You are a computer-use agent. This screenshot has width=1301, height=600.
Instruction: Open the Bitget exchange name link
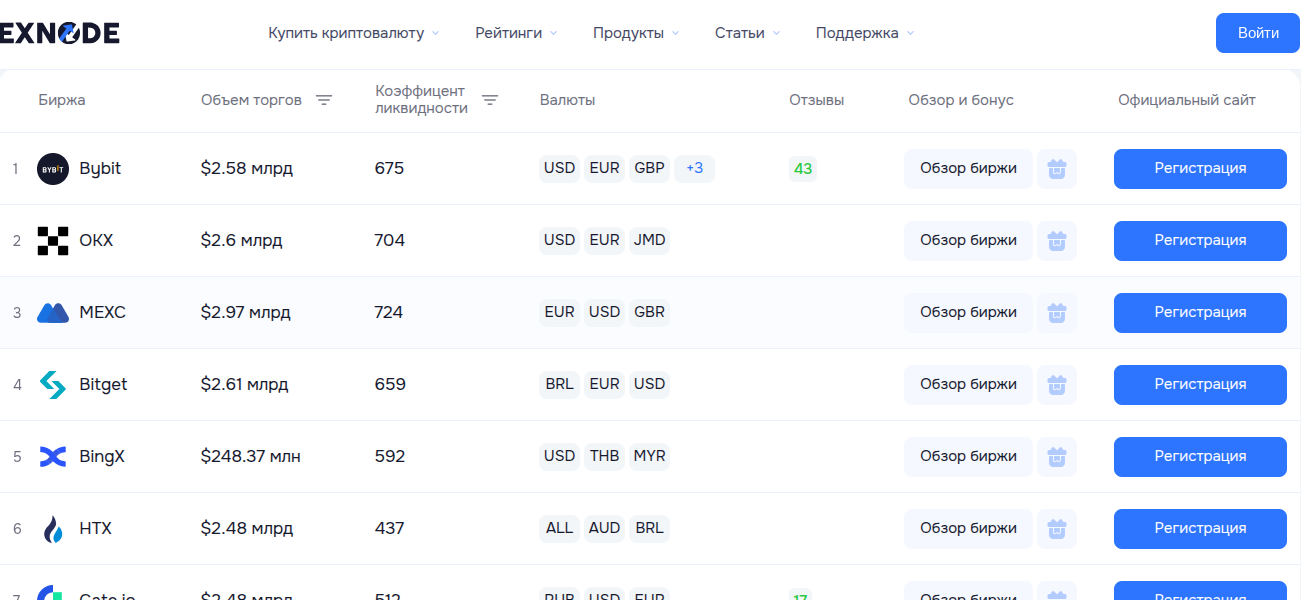103,385
